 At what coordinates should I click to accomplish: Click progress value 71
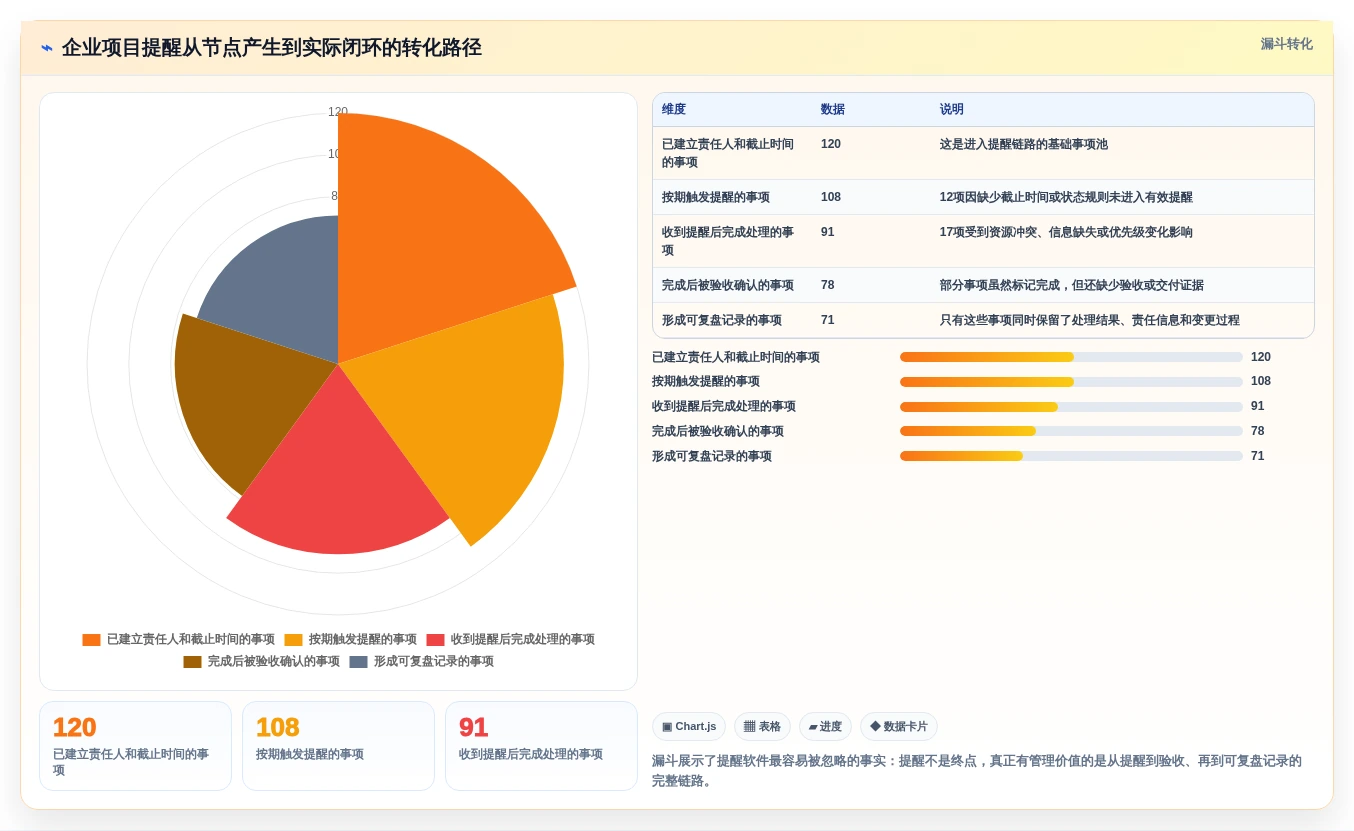1258,457
